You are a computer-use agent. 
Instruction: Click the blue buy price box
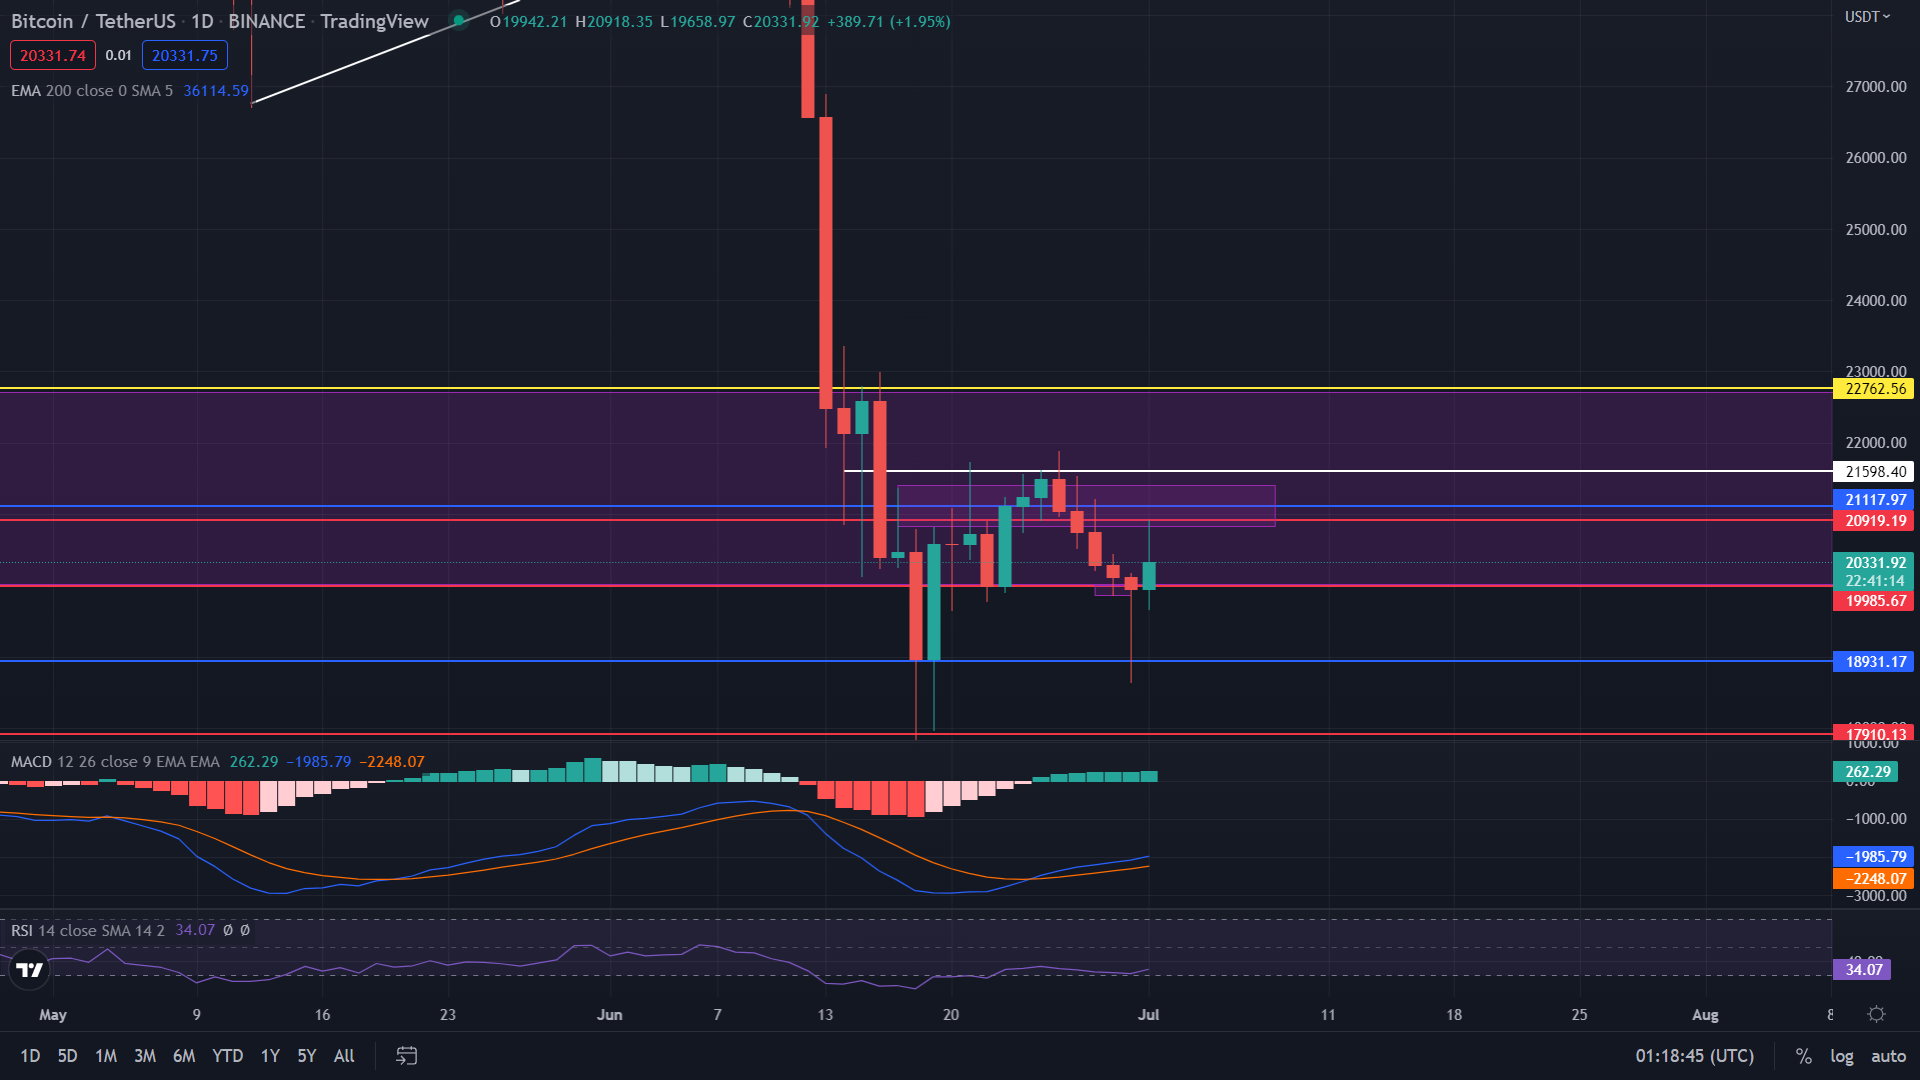click(x=184, y=55)
